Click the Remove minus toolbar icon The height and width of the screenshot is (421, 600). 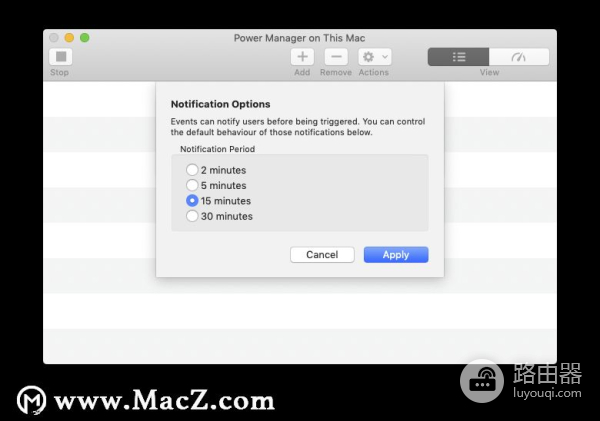pos(336,57)
